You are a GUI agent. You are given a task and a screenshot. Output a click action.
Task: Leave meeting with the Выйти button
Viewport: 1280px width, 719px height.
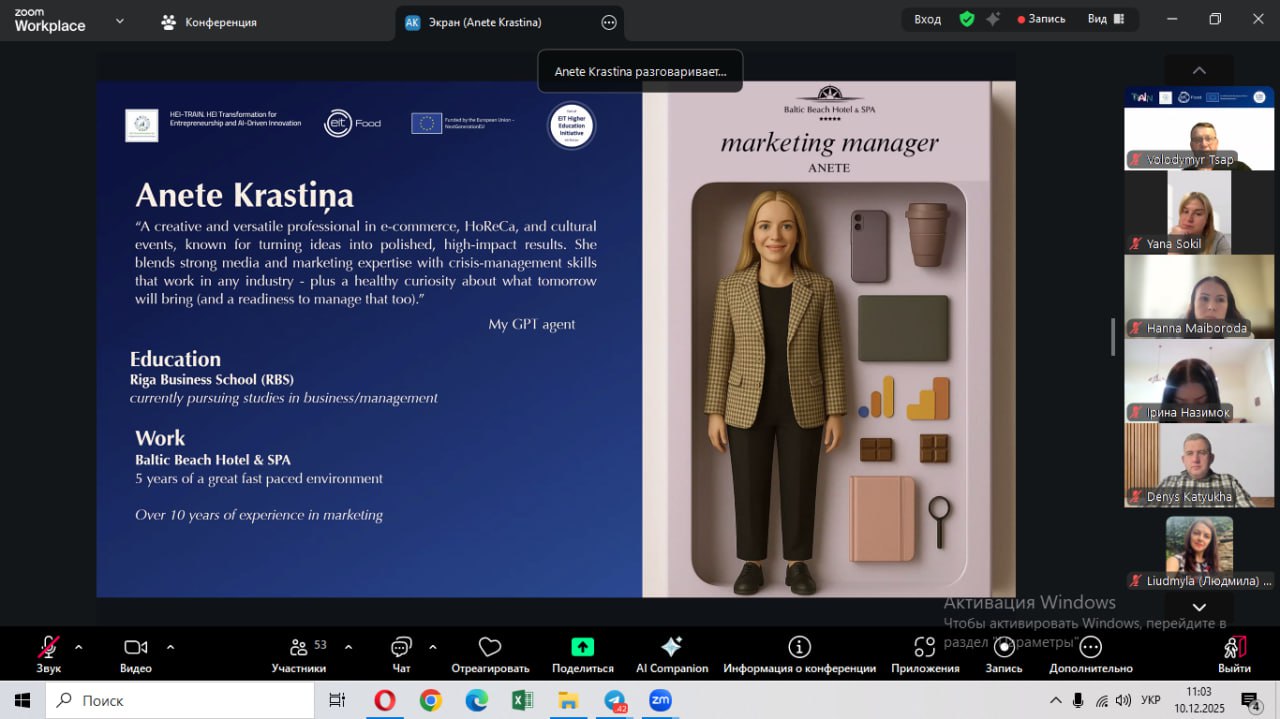pyautogui.click(x=1235, y=655)
